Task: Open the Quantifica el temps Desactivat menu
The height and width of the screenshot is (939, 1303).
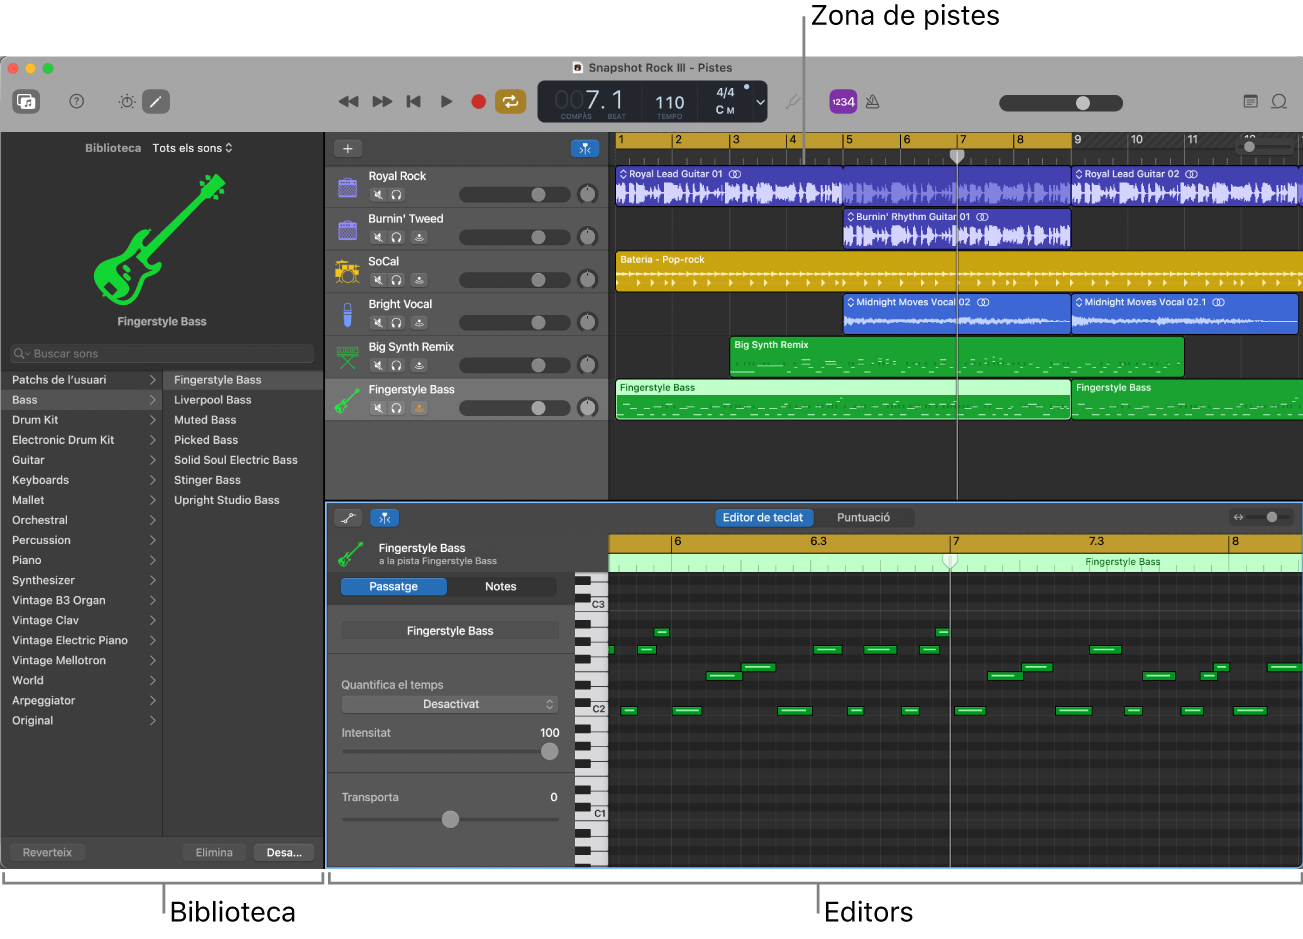Action: [449, 704]
